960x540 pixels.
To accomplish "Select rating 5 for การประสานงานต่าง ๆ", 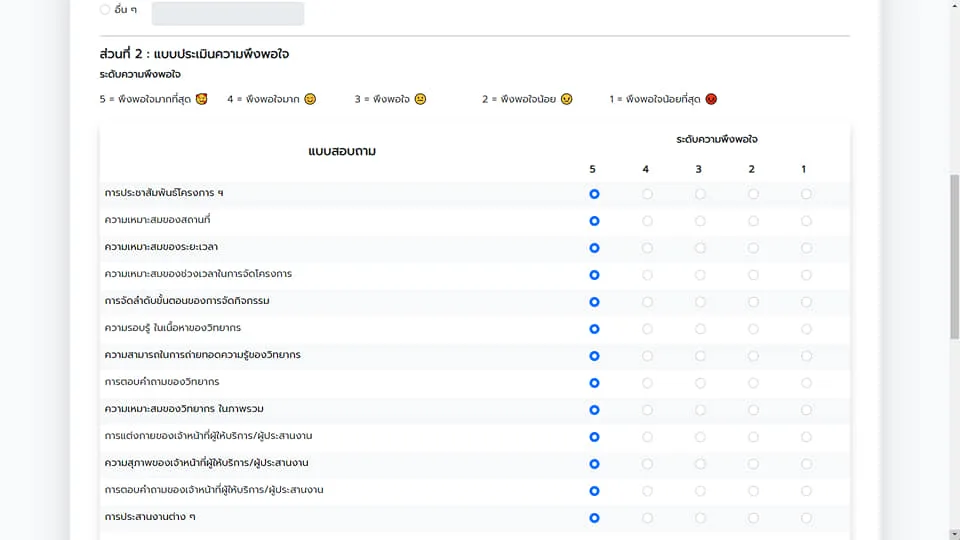I will 594,517.
